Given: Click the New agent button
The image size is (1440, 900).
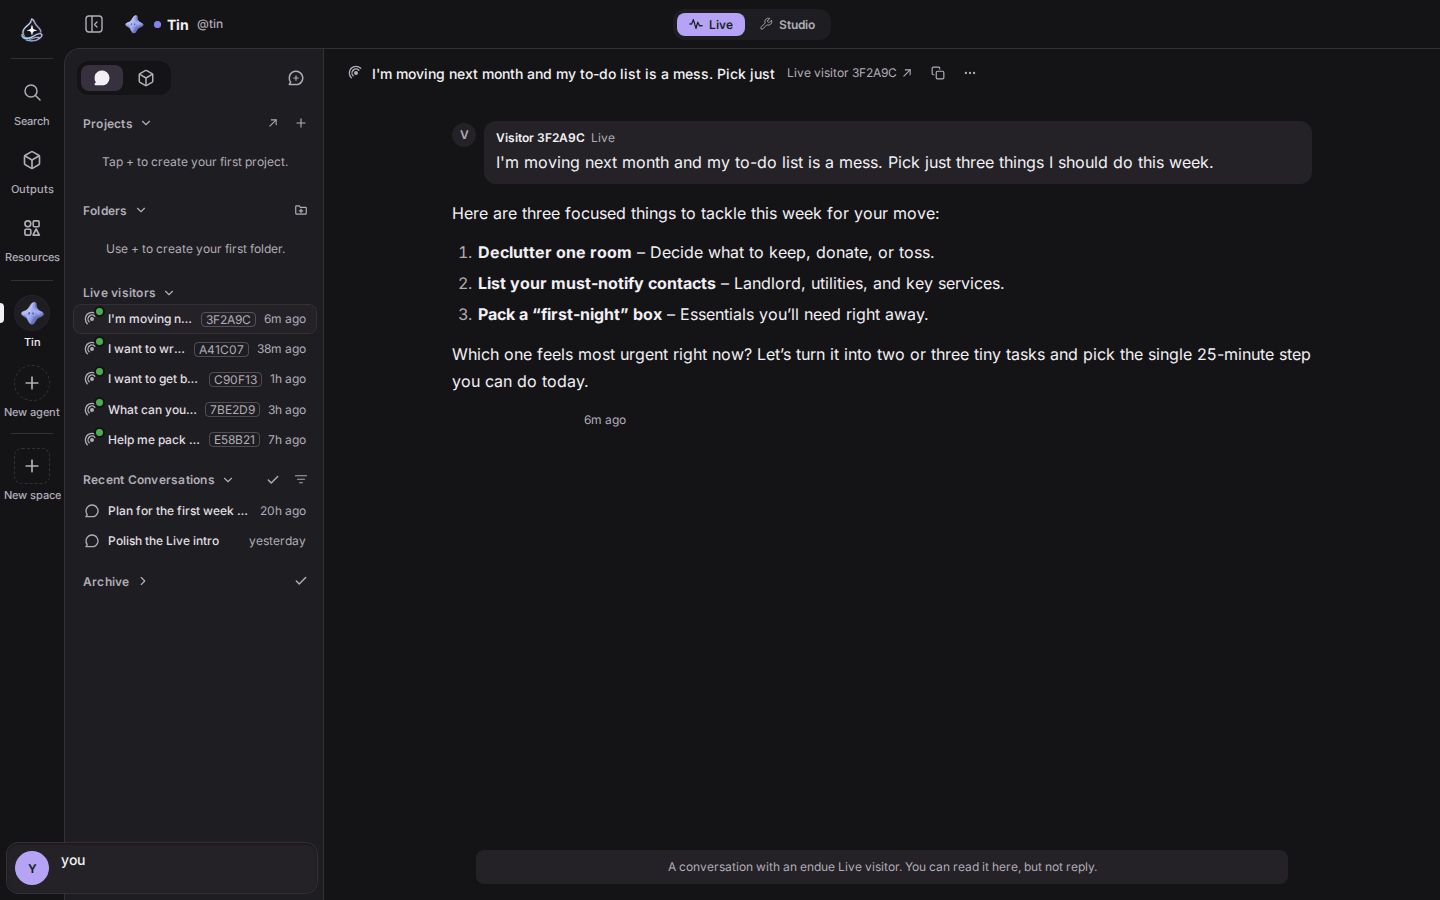Looking at the screenshot, I should point(32,392).
